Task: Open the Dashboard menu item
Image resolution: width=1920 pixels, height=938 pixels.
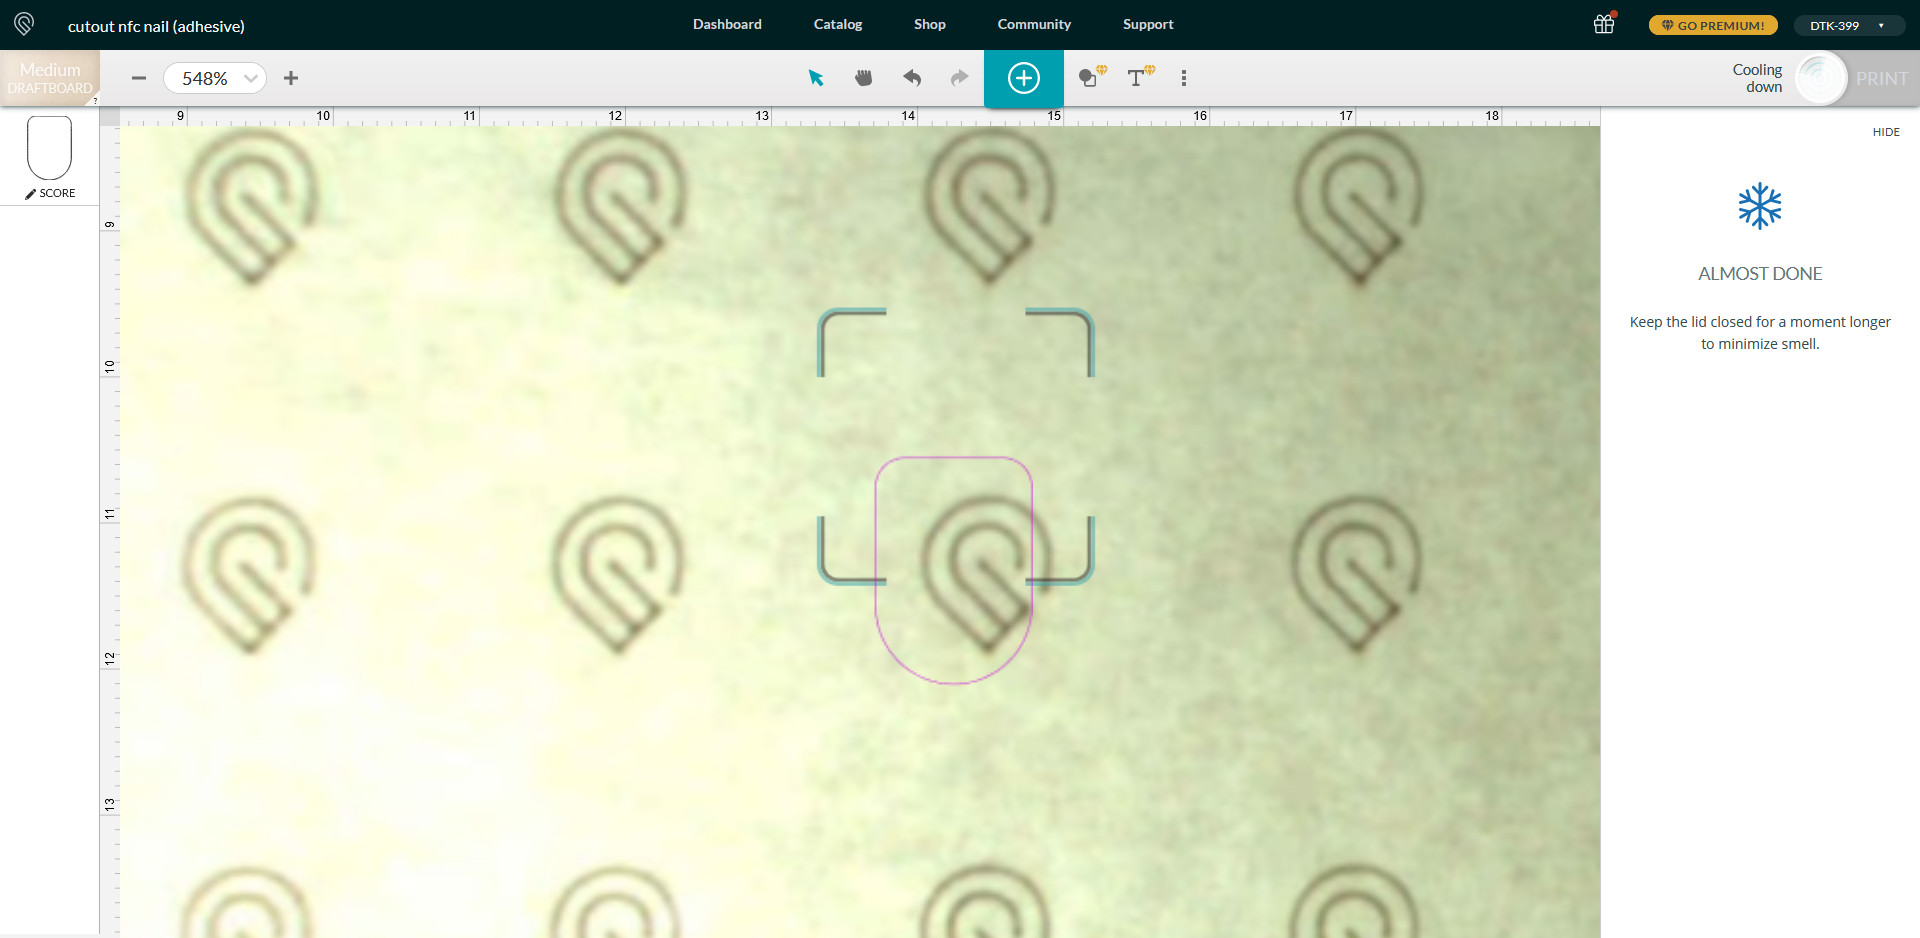Action: tap(727, 24)
